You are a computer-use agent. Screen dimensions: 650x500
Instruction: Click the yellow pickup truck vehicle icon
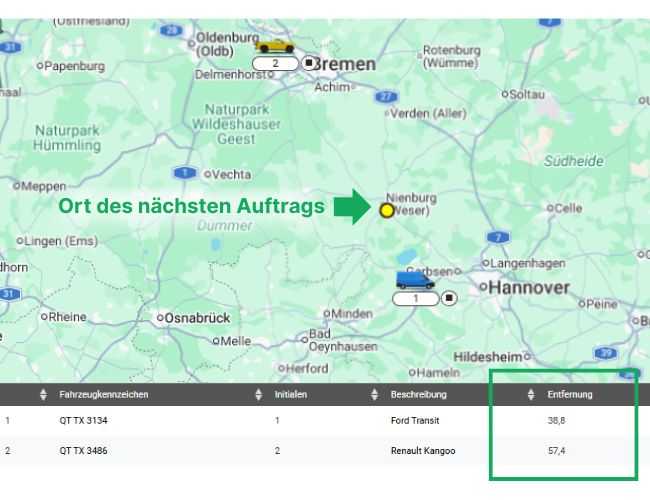pos(275,46)
